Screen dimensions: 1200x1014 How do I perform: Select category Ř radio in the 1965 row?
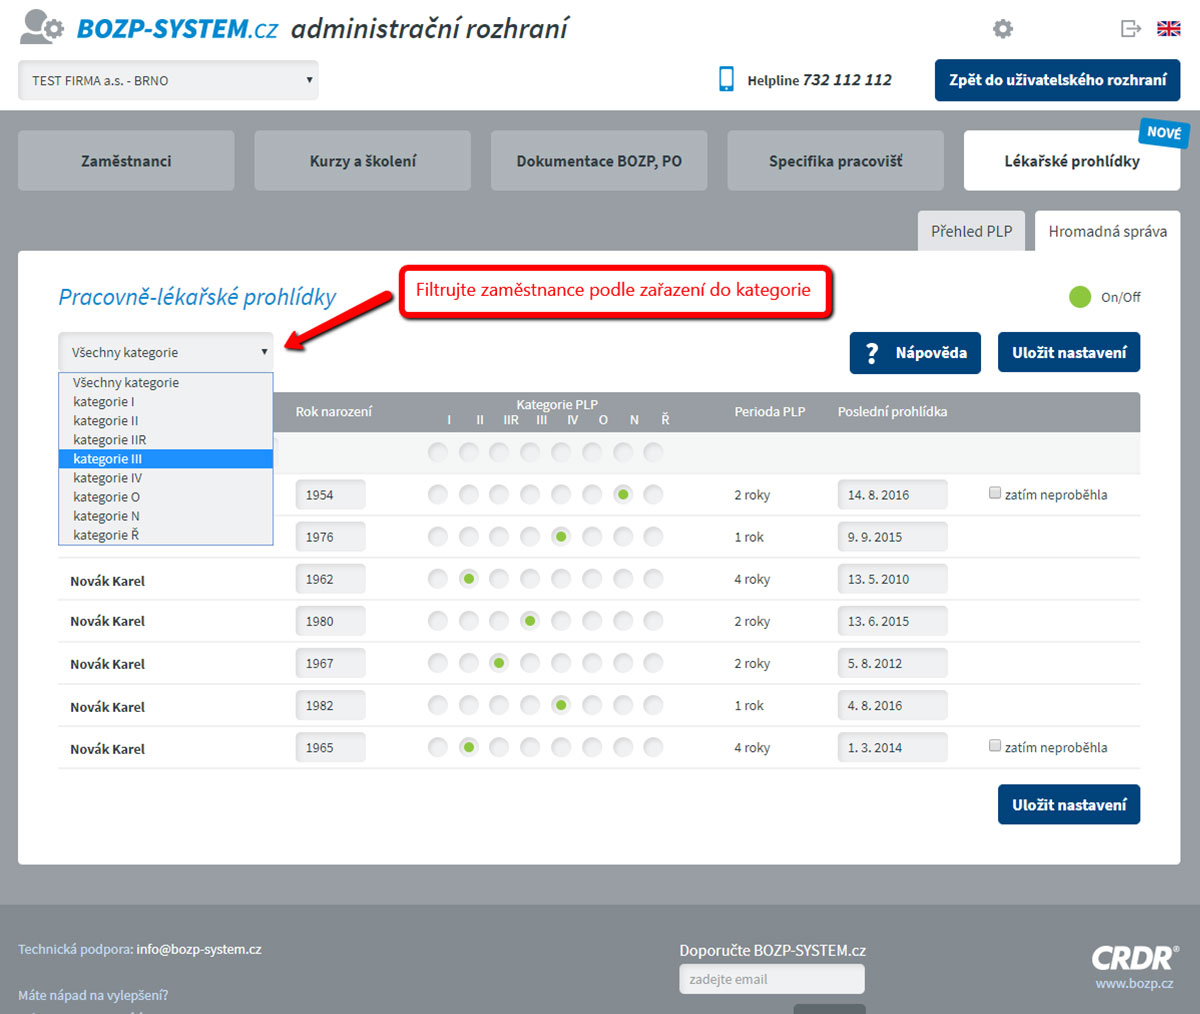coord(653,747)
